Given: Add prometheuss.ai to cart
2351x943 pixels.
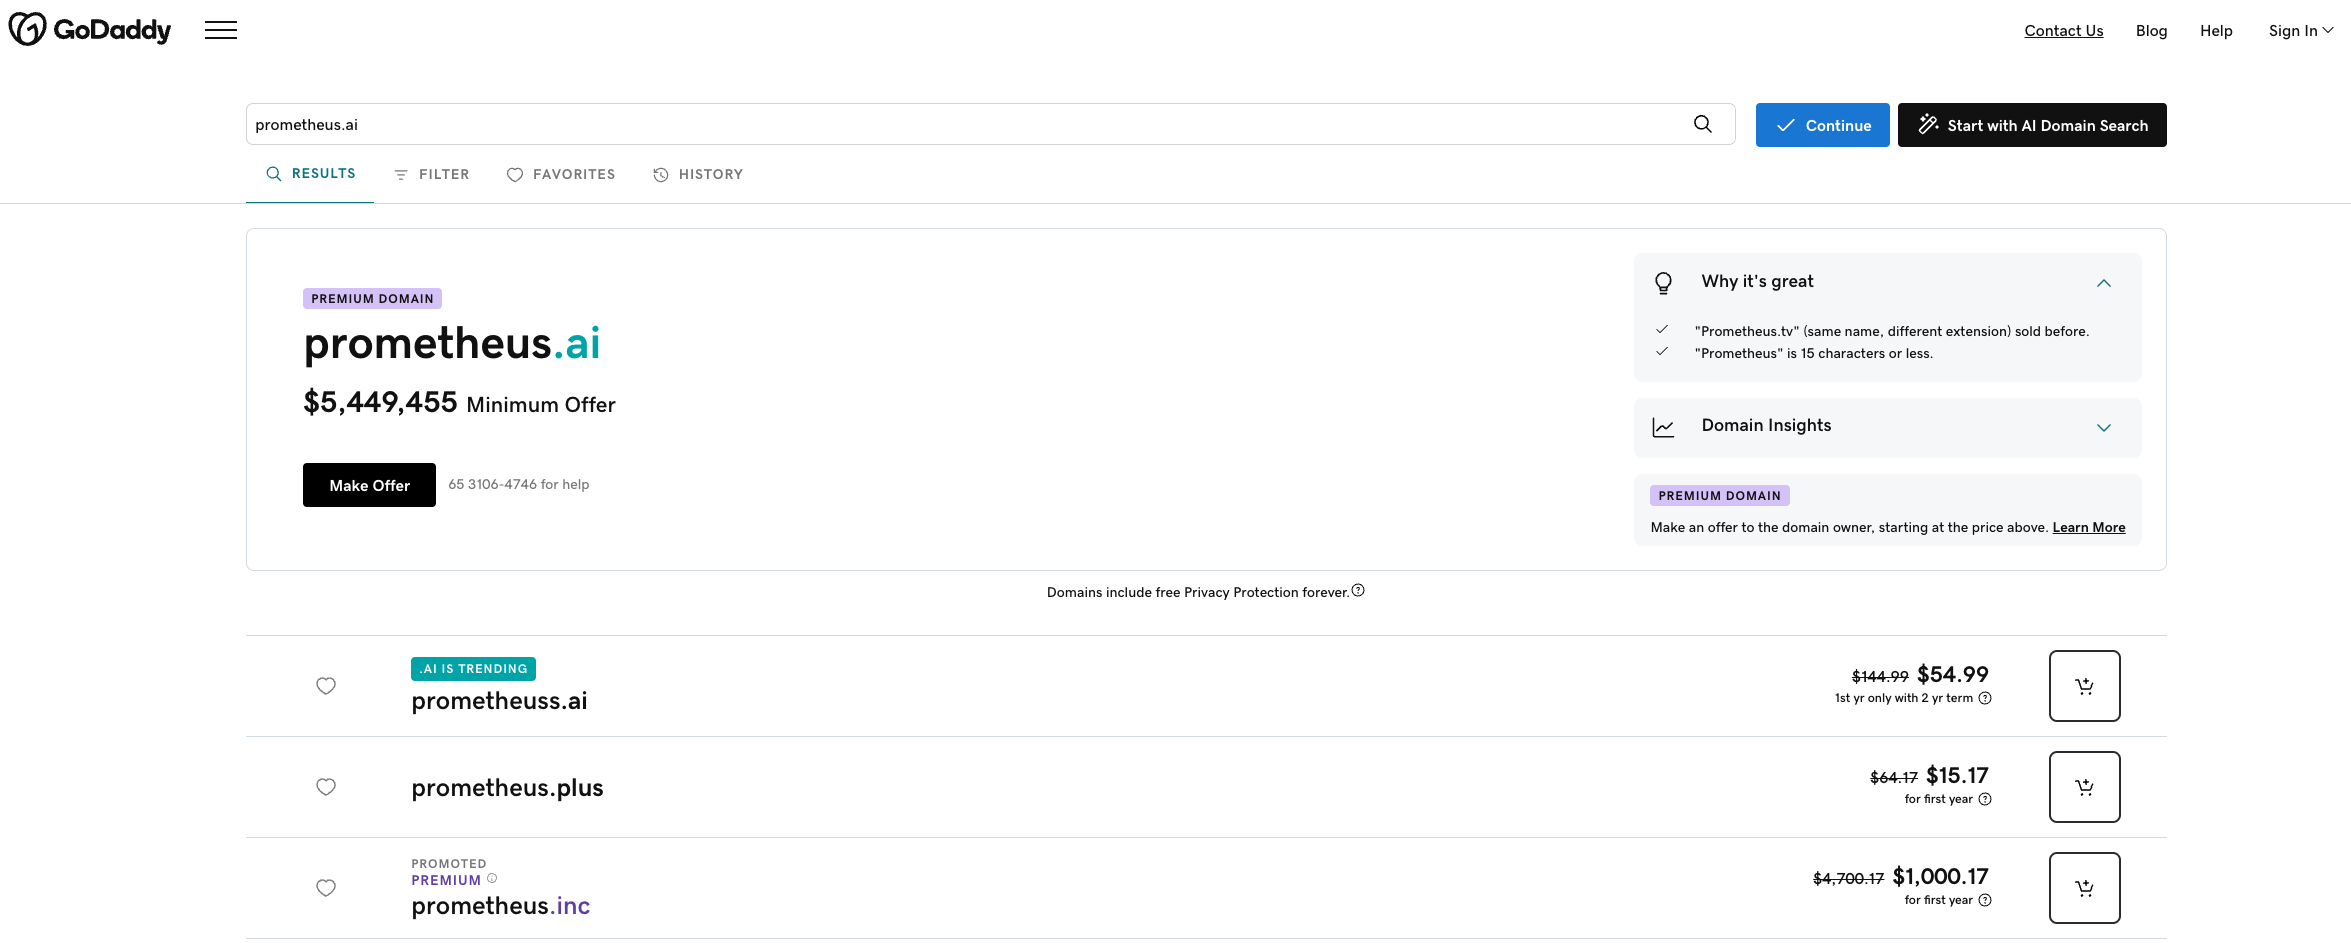Looking at the screenshot, I should pyautogui.click(x=2084, y=686).
